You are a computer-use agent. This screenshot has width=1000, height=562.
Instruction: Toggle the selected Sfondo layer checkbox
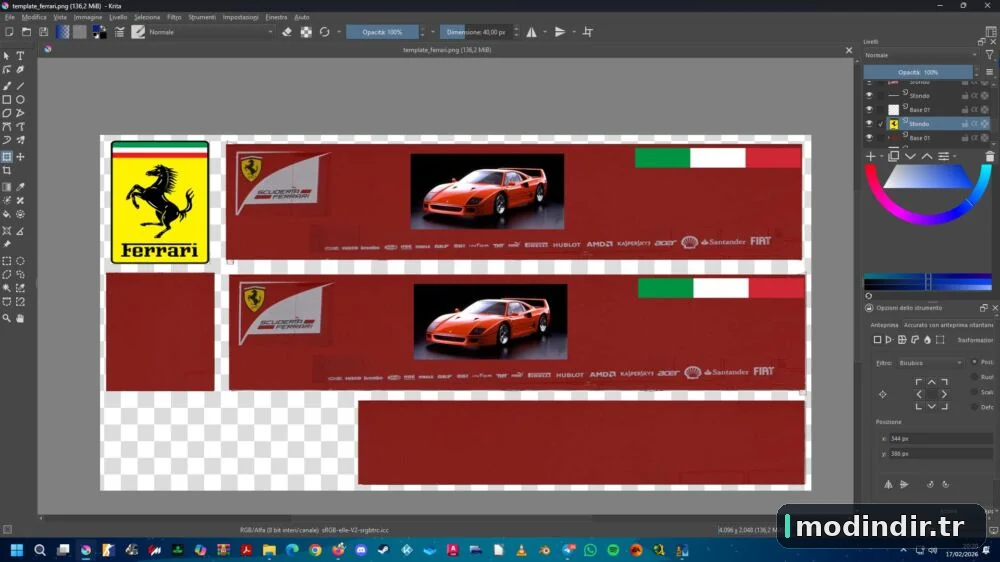pyautogui.click(x=881, y=124)
